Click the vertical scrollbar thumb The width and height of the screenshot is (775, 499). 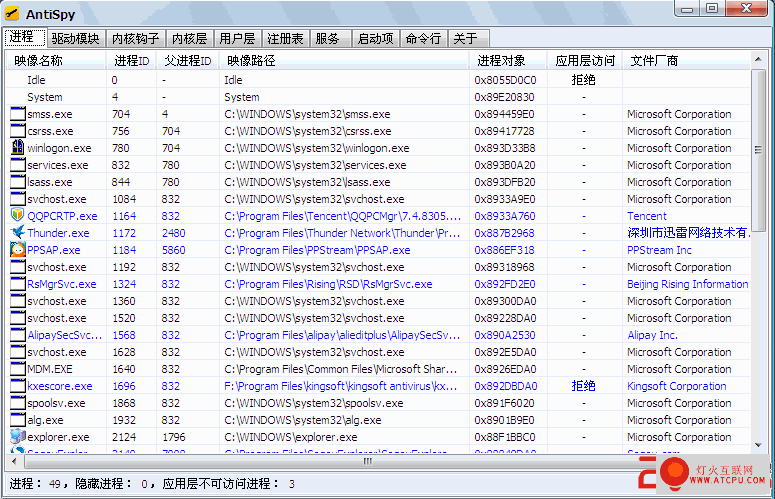[758, 149]
